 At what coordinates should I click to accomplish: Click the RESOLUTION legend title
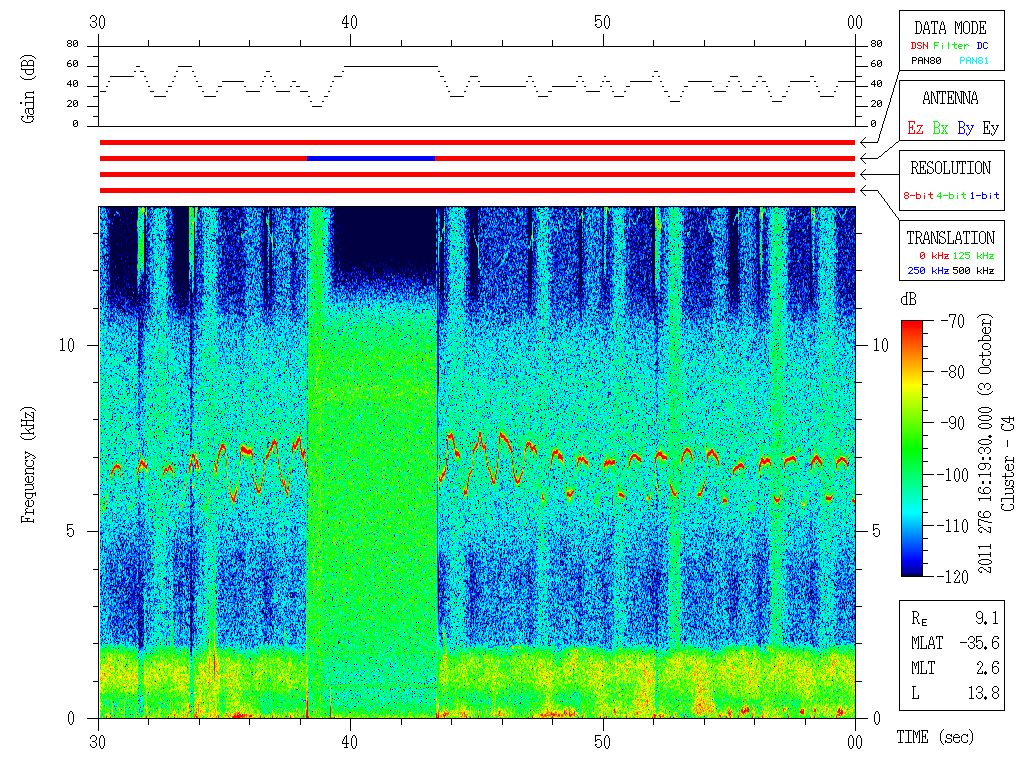point(950,168)
